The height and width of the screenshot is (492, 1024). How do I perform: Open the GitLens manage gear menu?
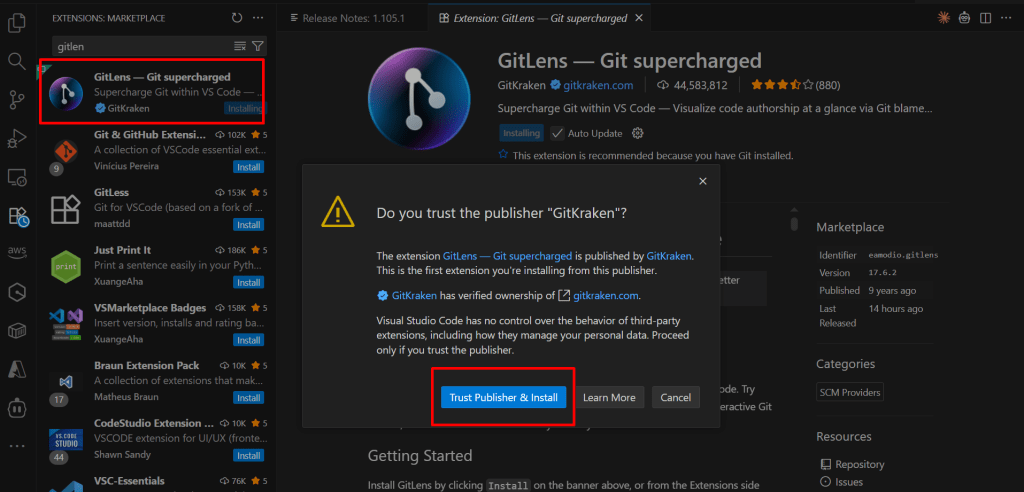[638, 133]
